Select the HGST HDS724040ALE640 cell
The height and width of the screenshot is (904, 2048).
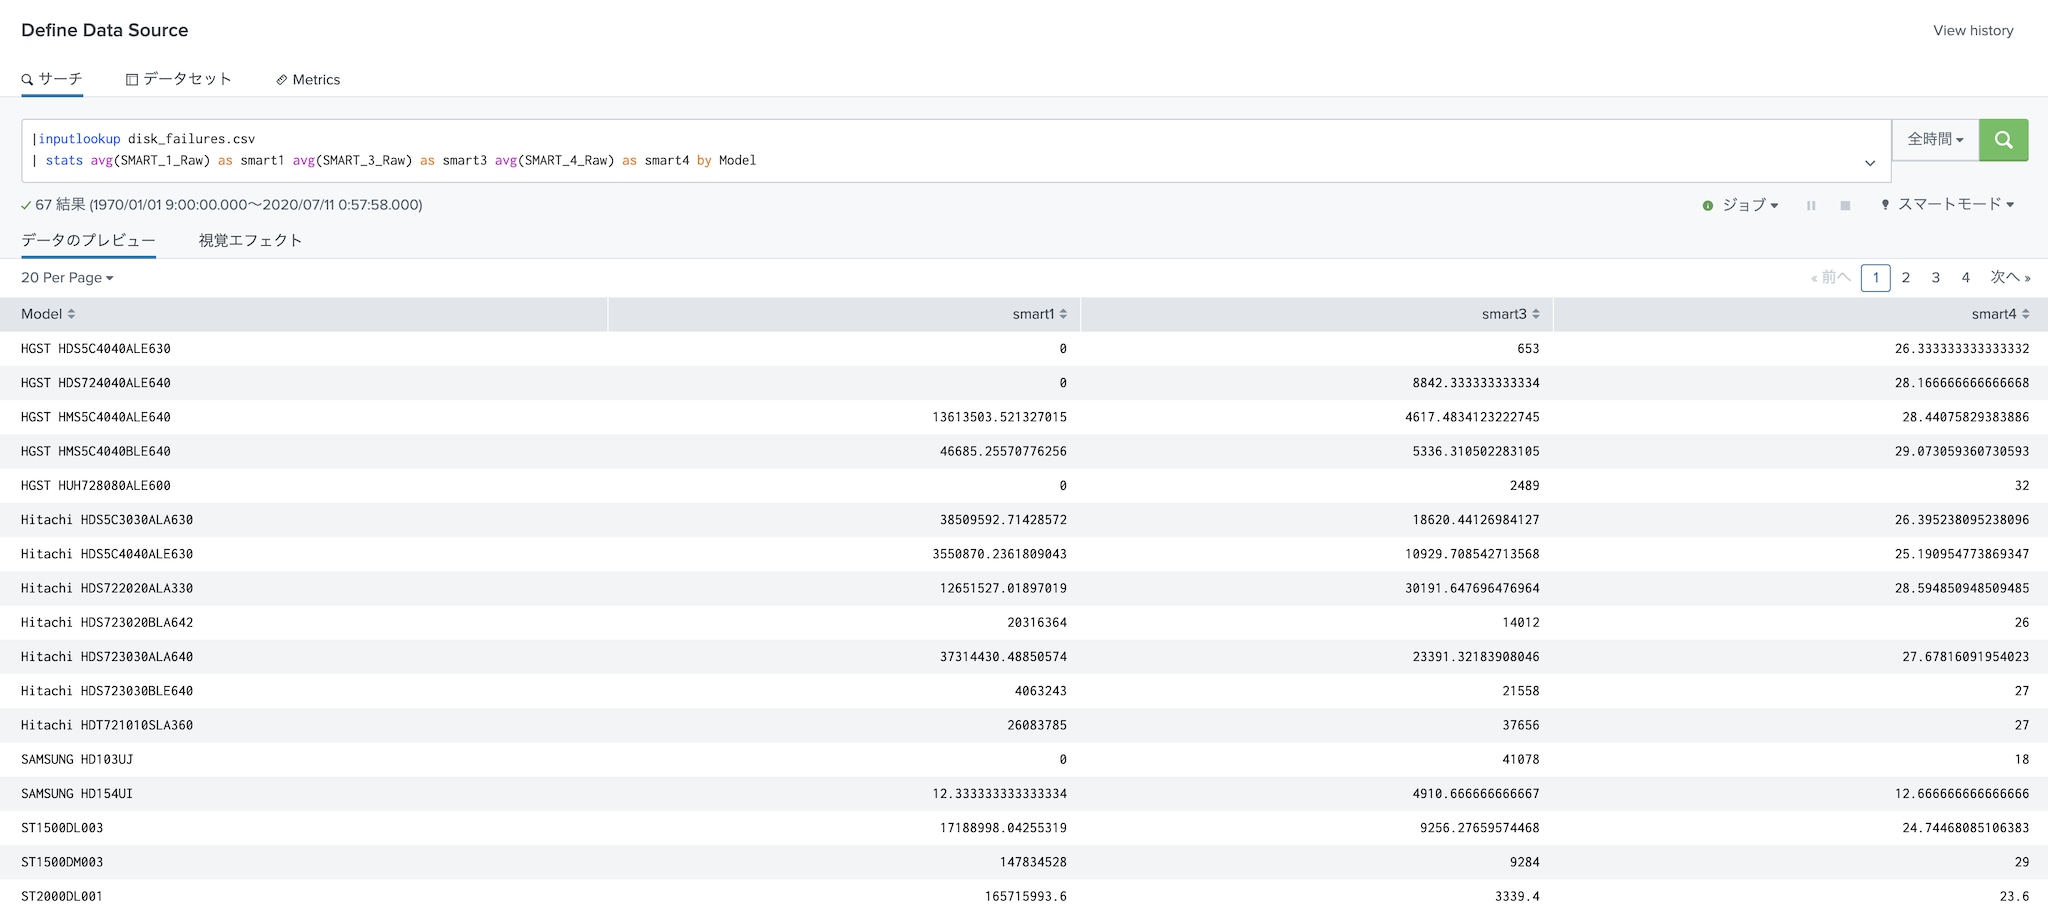[x=96, y=383]
